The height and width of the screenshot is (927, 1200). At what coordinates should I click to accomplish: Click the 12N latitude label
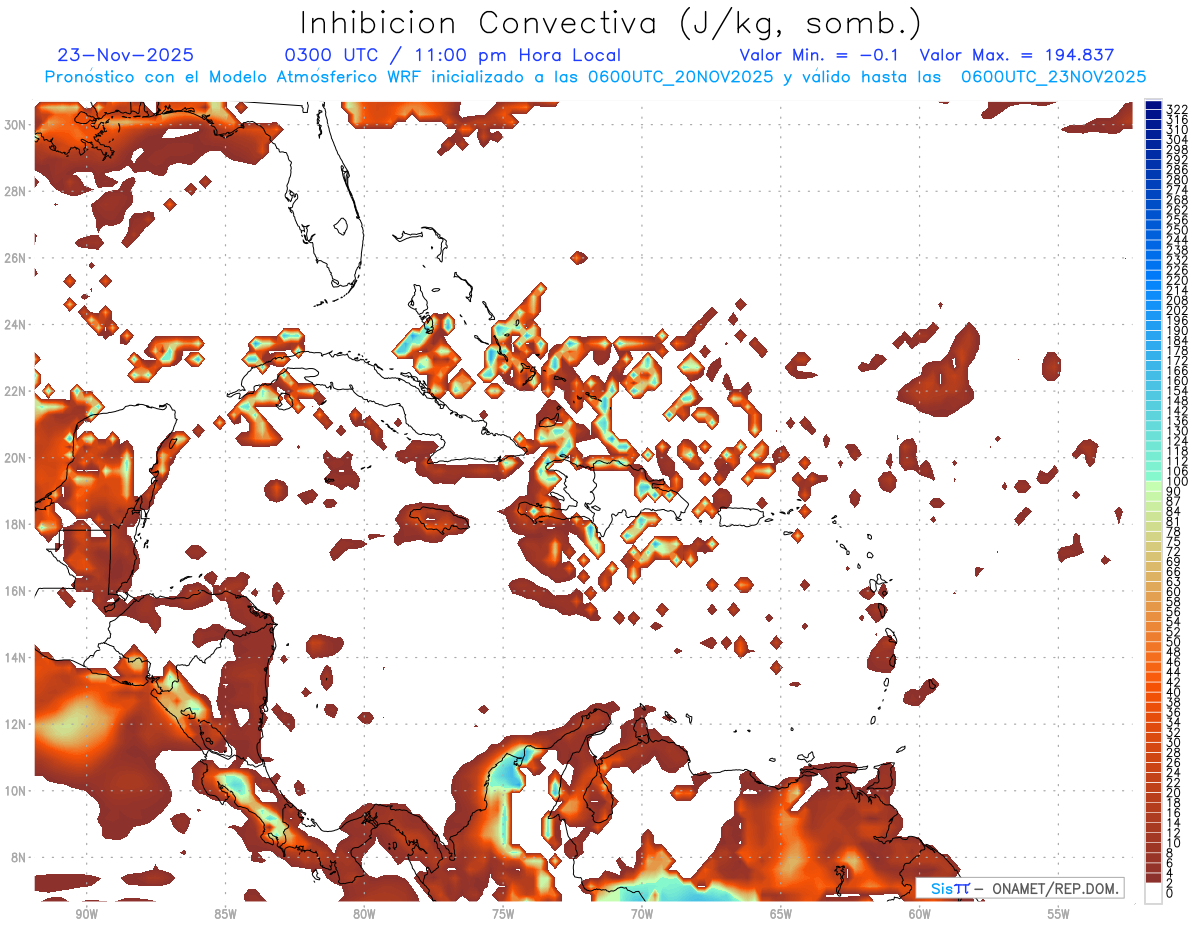point(17,724)
